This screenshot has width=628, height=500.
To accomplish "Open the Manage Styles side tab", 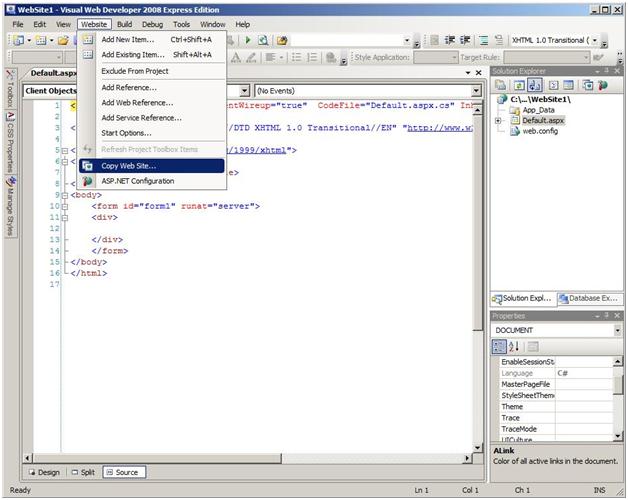I will click(x=9, y=205).
